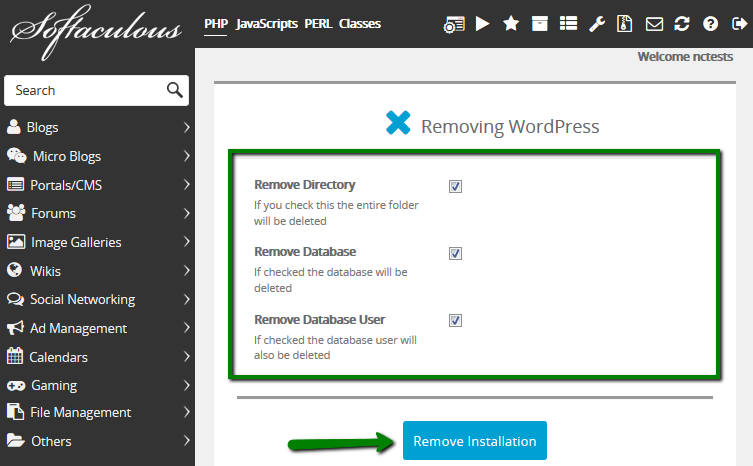Click the wrench settings icon
Image resolution: width=753 pixels, height=466 pixels.
597,24
